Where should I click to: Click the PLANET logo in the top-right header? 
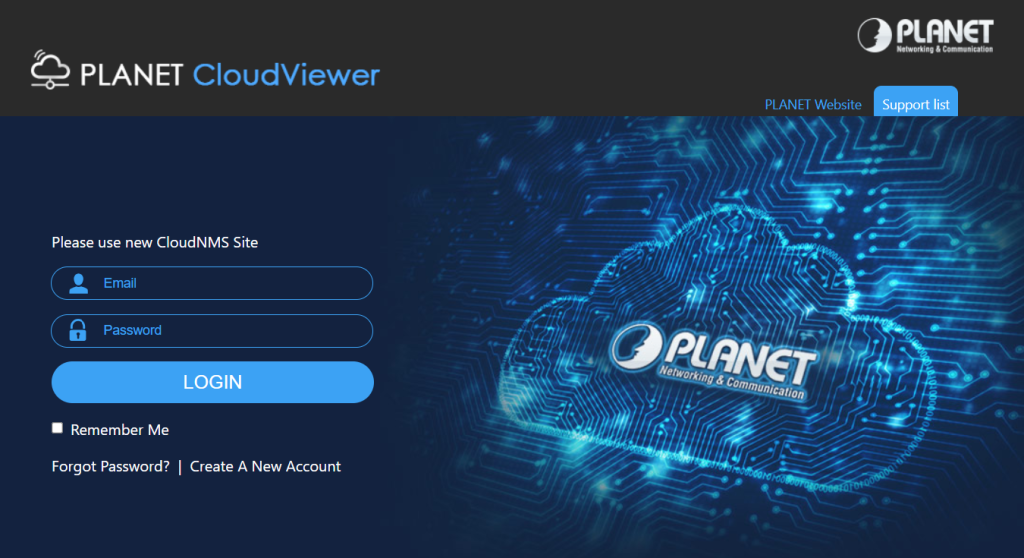(x=924, y=33)
